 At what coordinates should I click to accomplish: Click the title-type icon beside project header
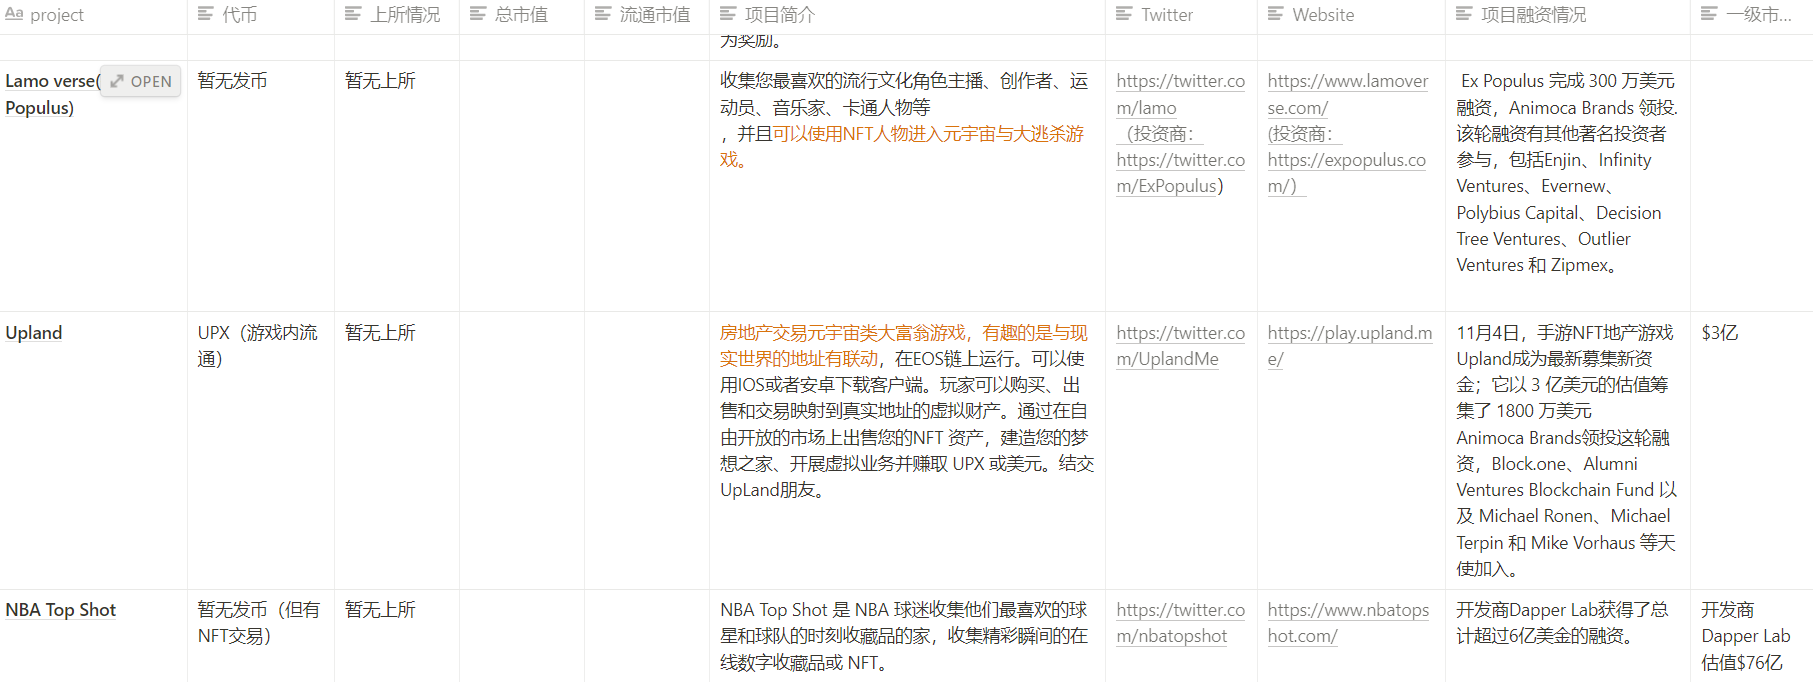[14, 14]
